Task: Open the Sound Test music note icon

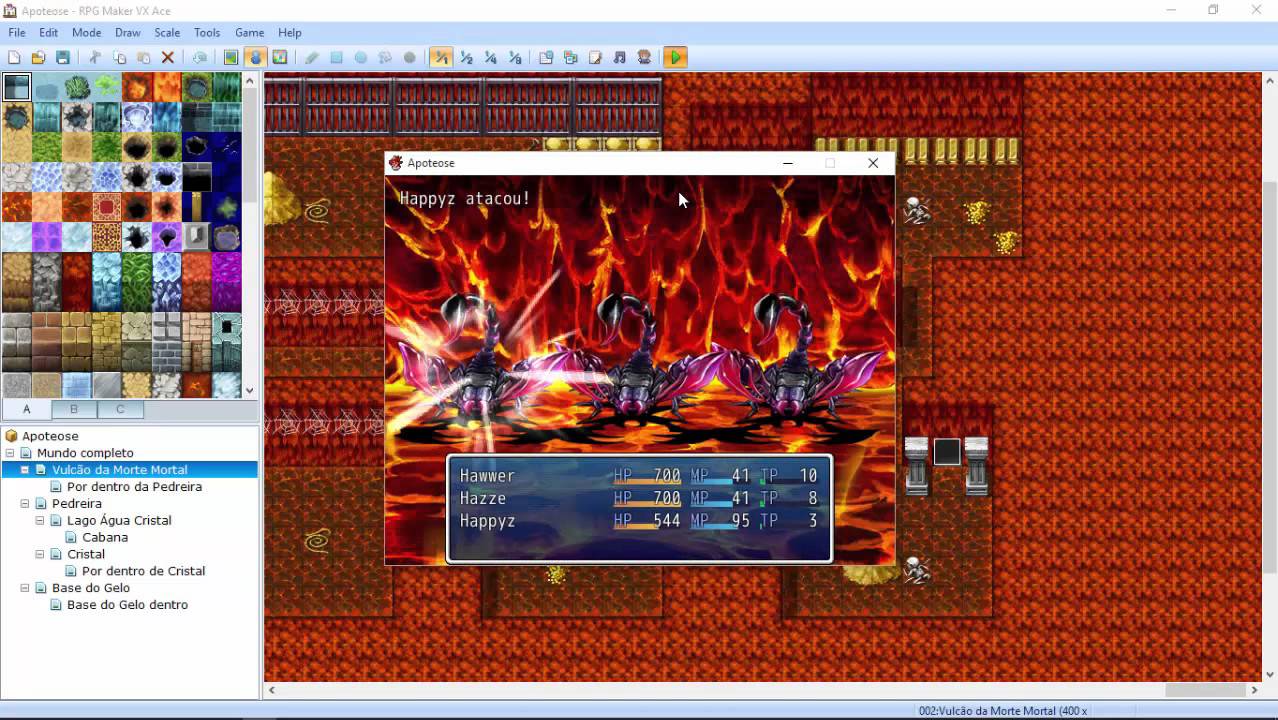Action: pos(619,57)
